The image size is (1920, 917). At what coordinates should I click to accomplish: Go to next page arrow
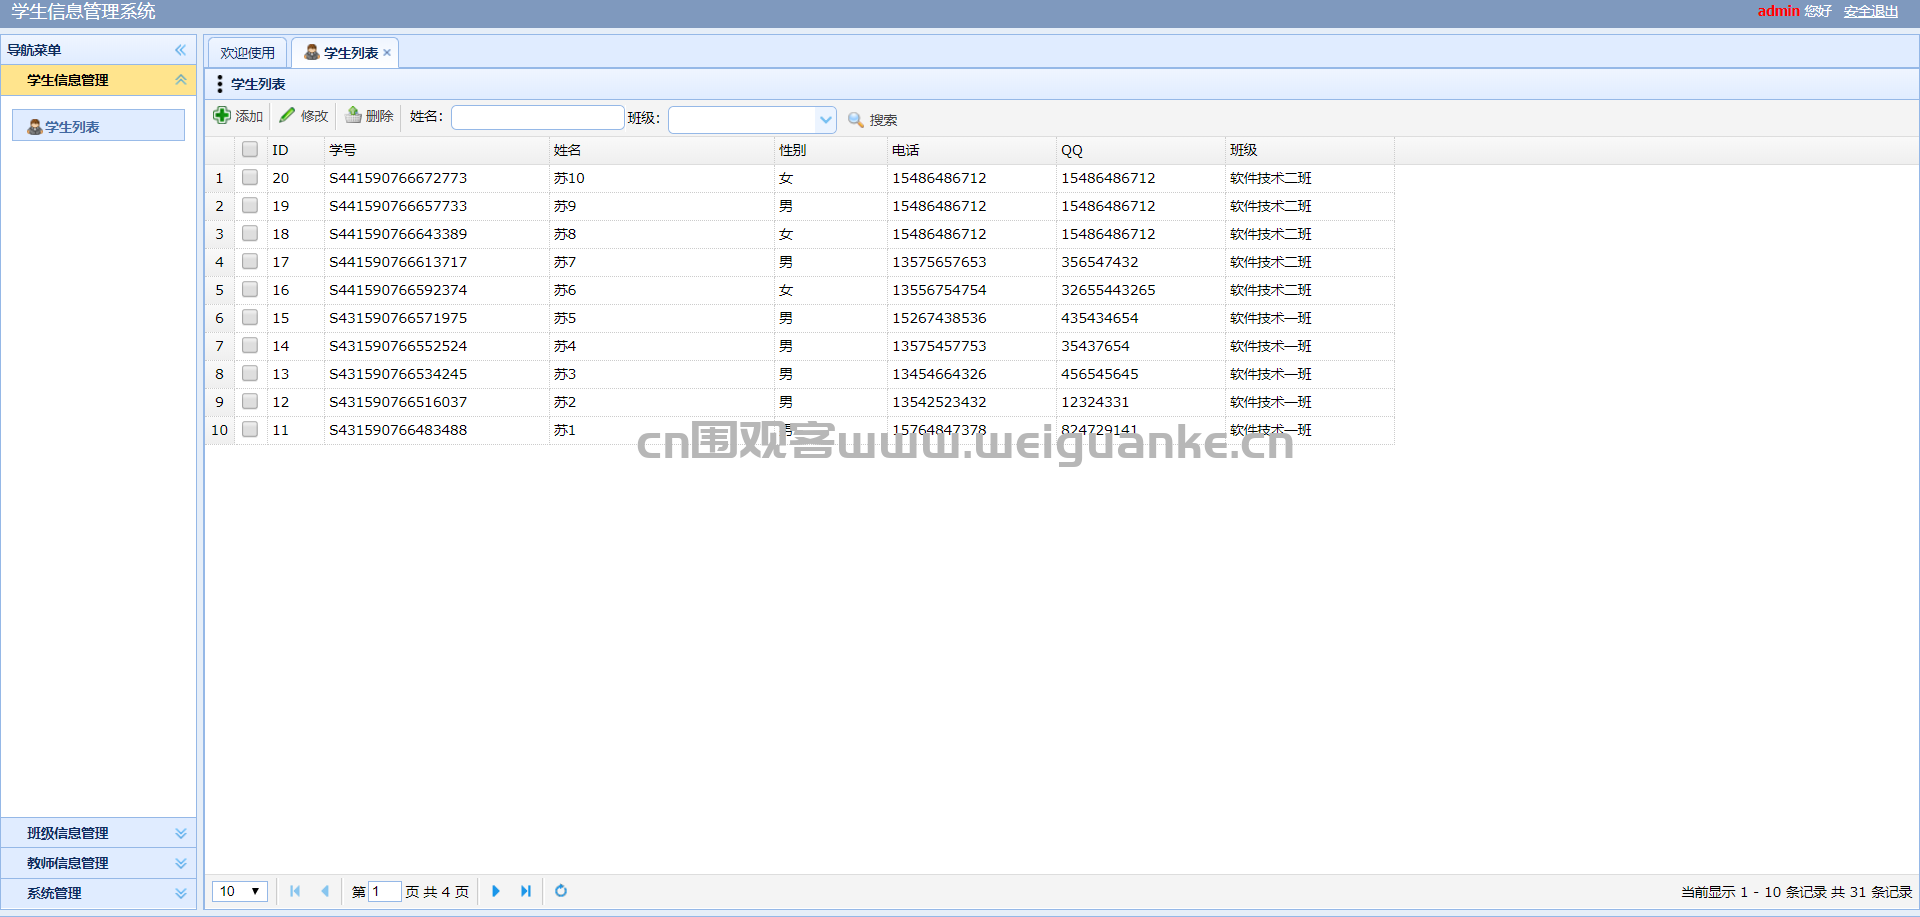(496, 891)
